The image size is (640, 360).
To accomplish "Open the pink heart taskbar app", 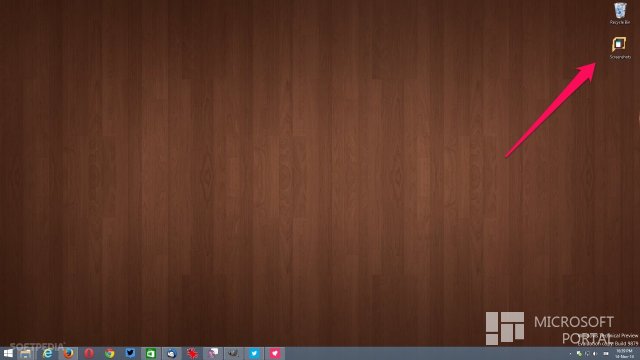I will point(275,353).
